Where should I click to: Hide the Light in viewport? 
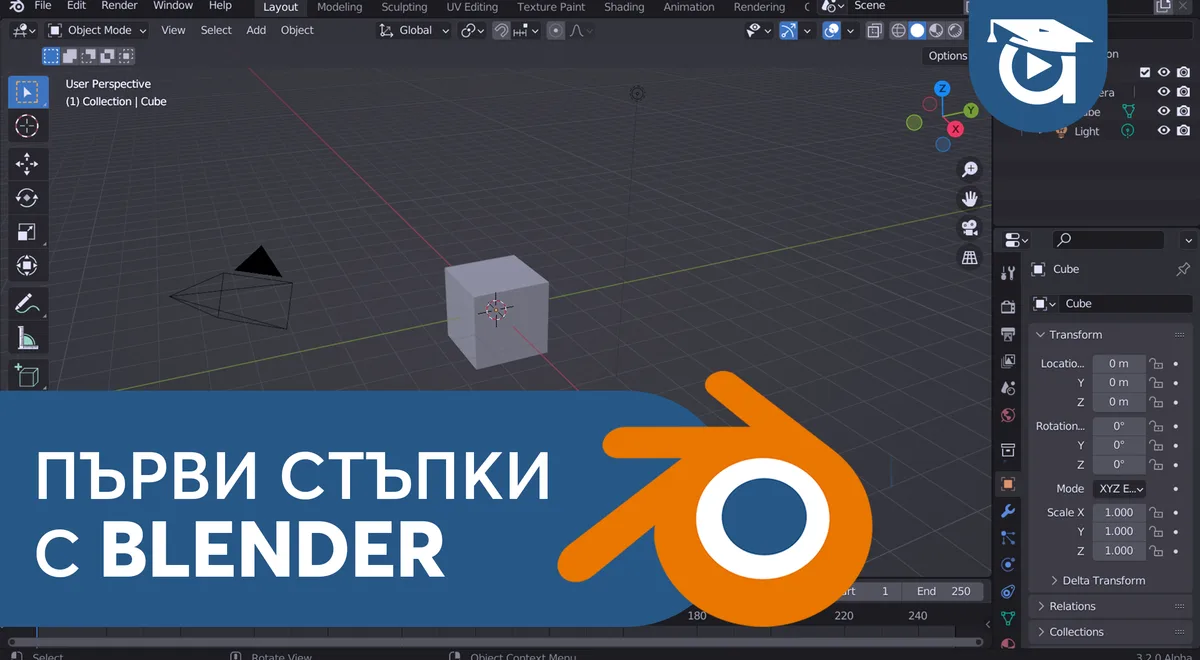click(1164, 131)
